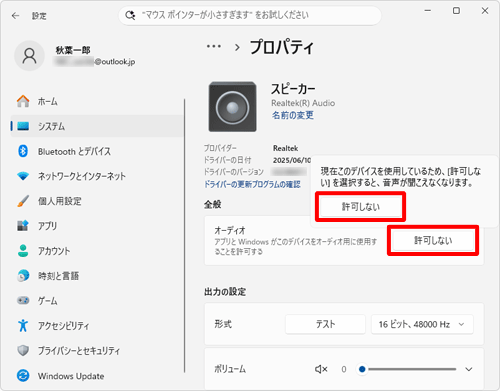Click the 形式 row label
The height and width of the screenshot is (391, 500).
[x=223, y=324]
